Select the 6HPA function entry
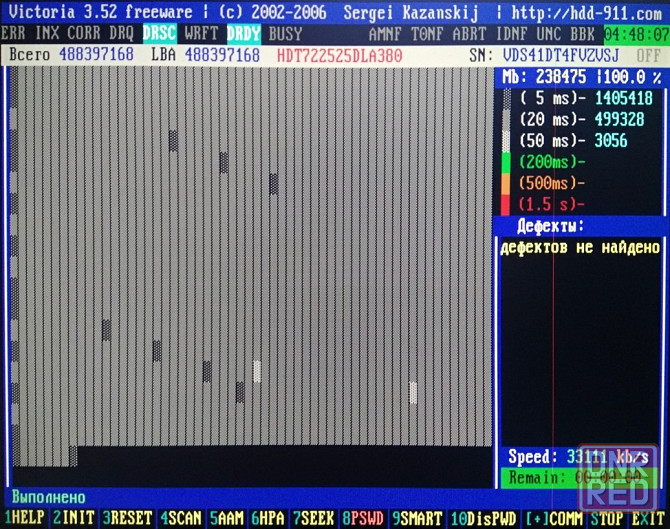The width and height of the screenshot is (670, 529). 267,518
